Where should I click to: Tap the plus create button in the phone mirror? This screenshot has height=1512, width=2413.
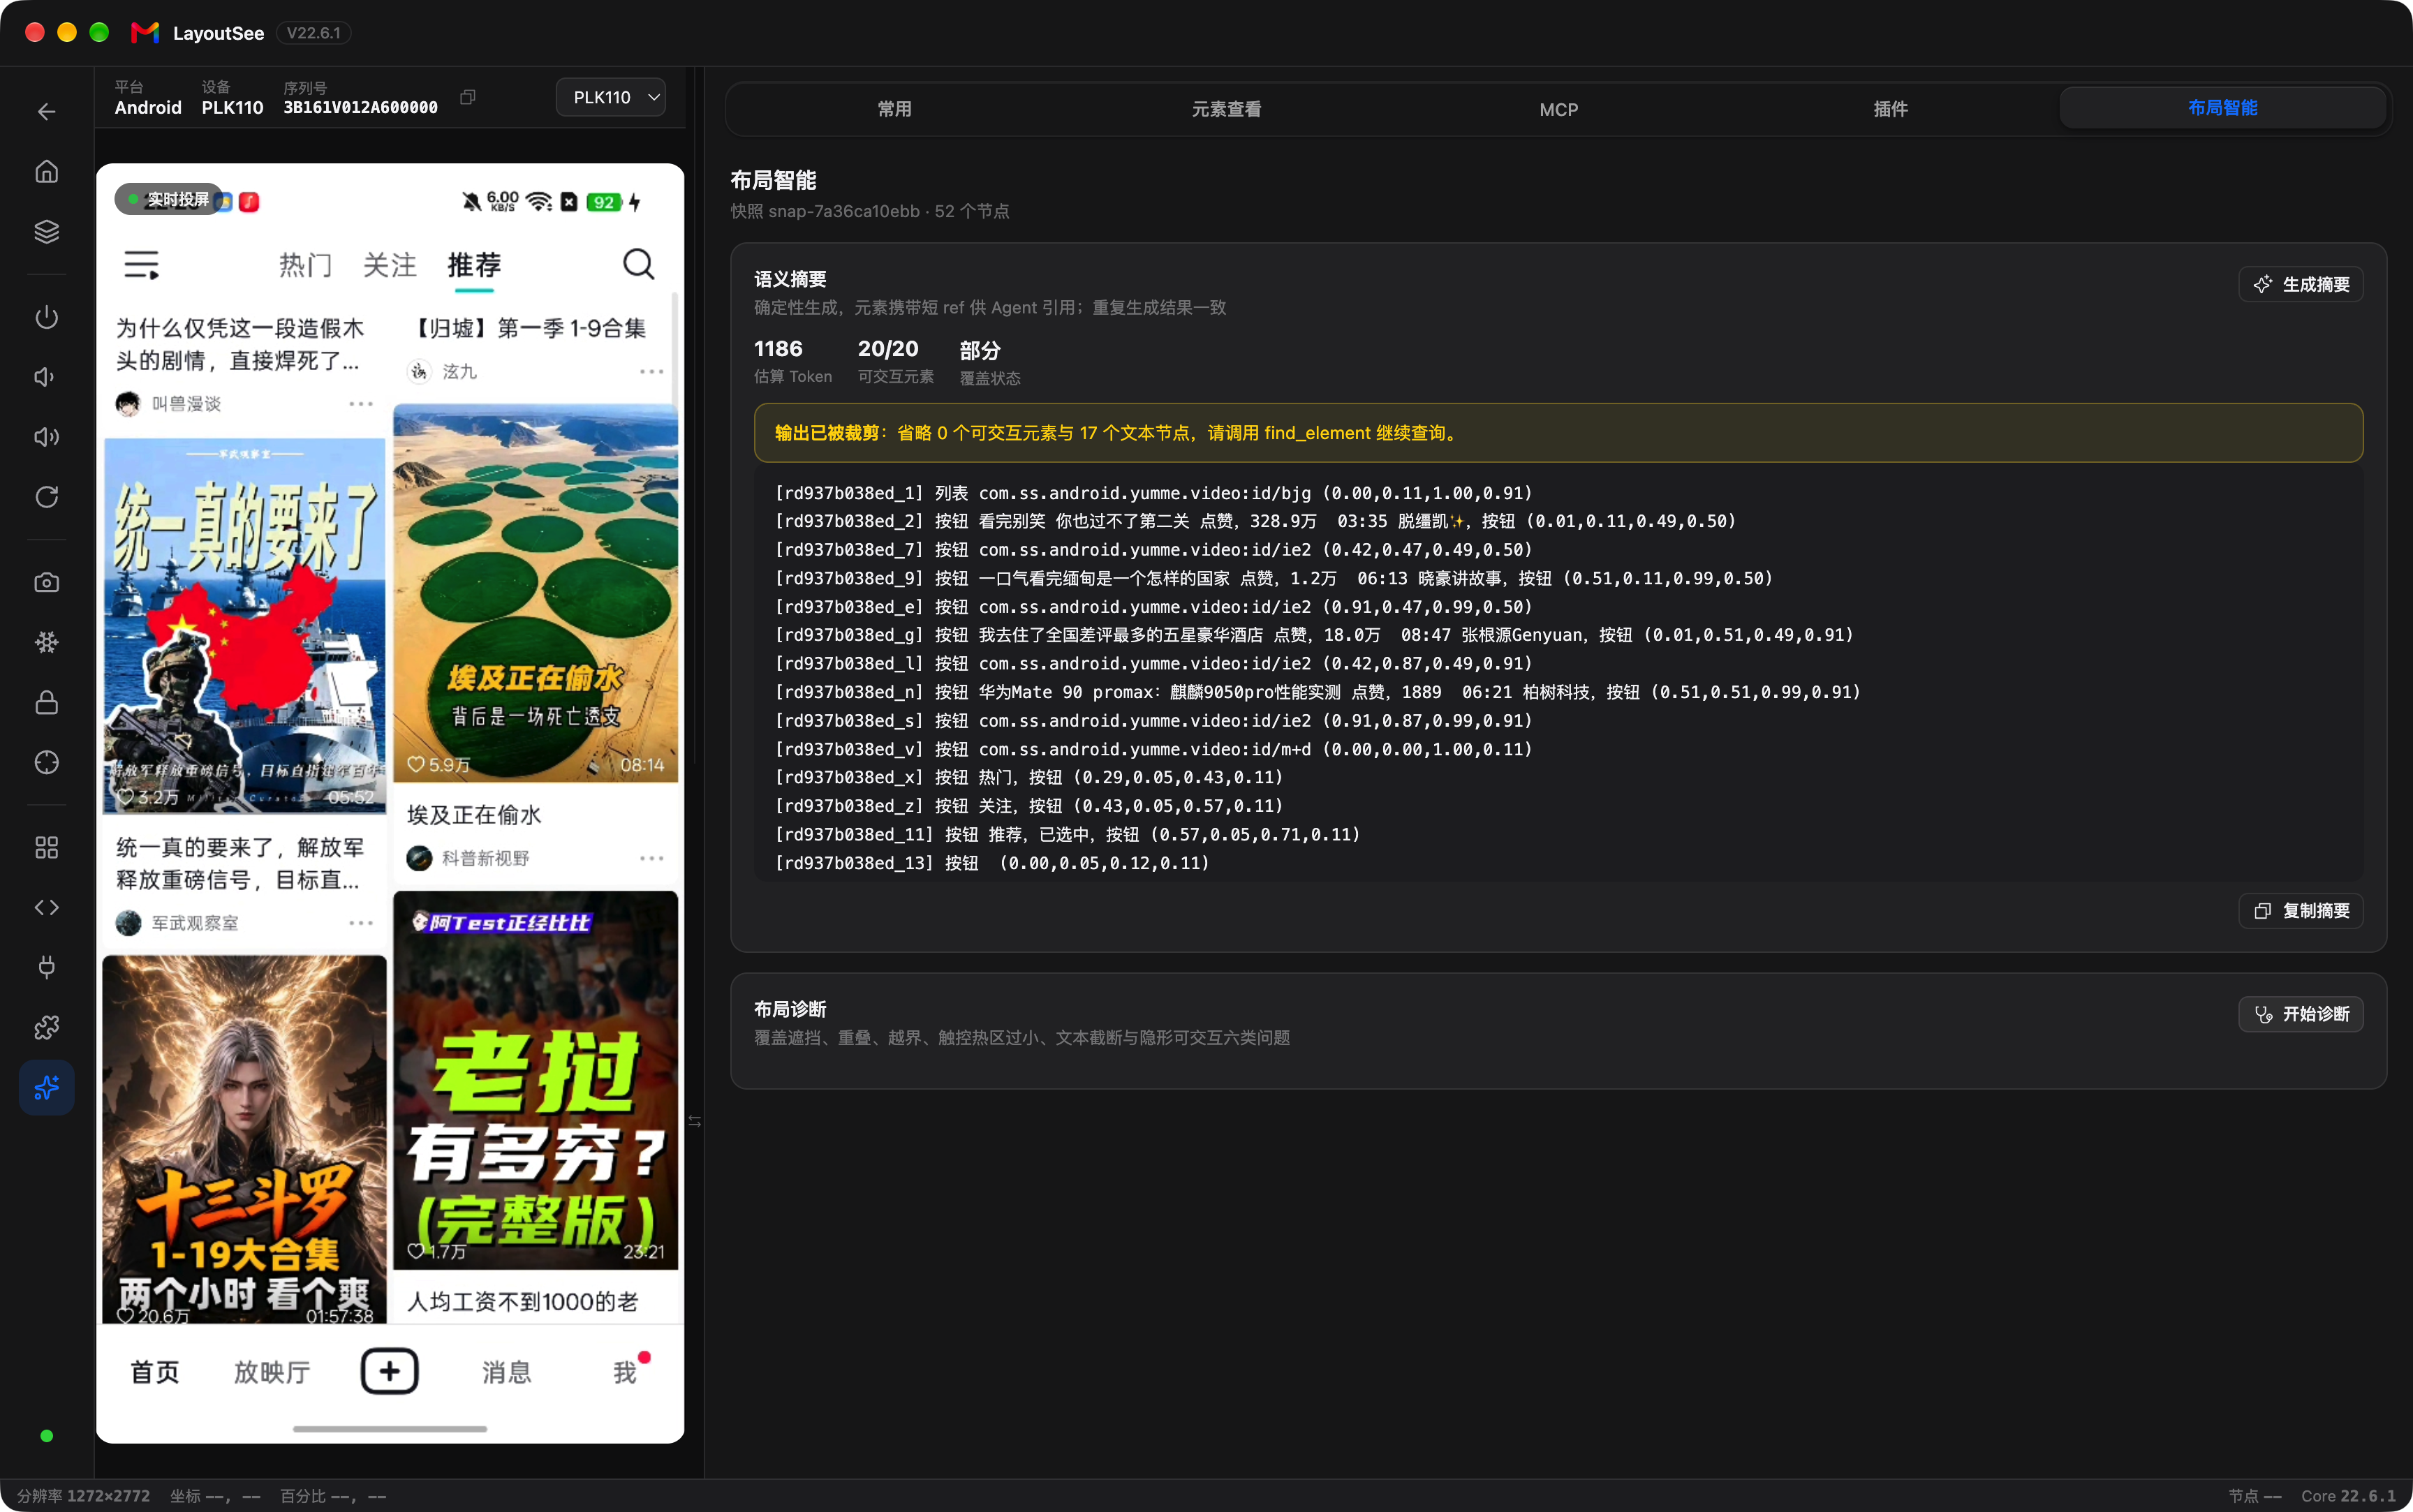pyautogui.click(x=389, y=1371)
